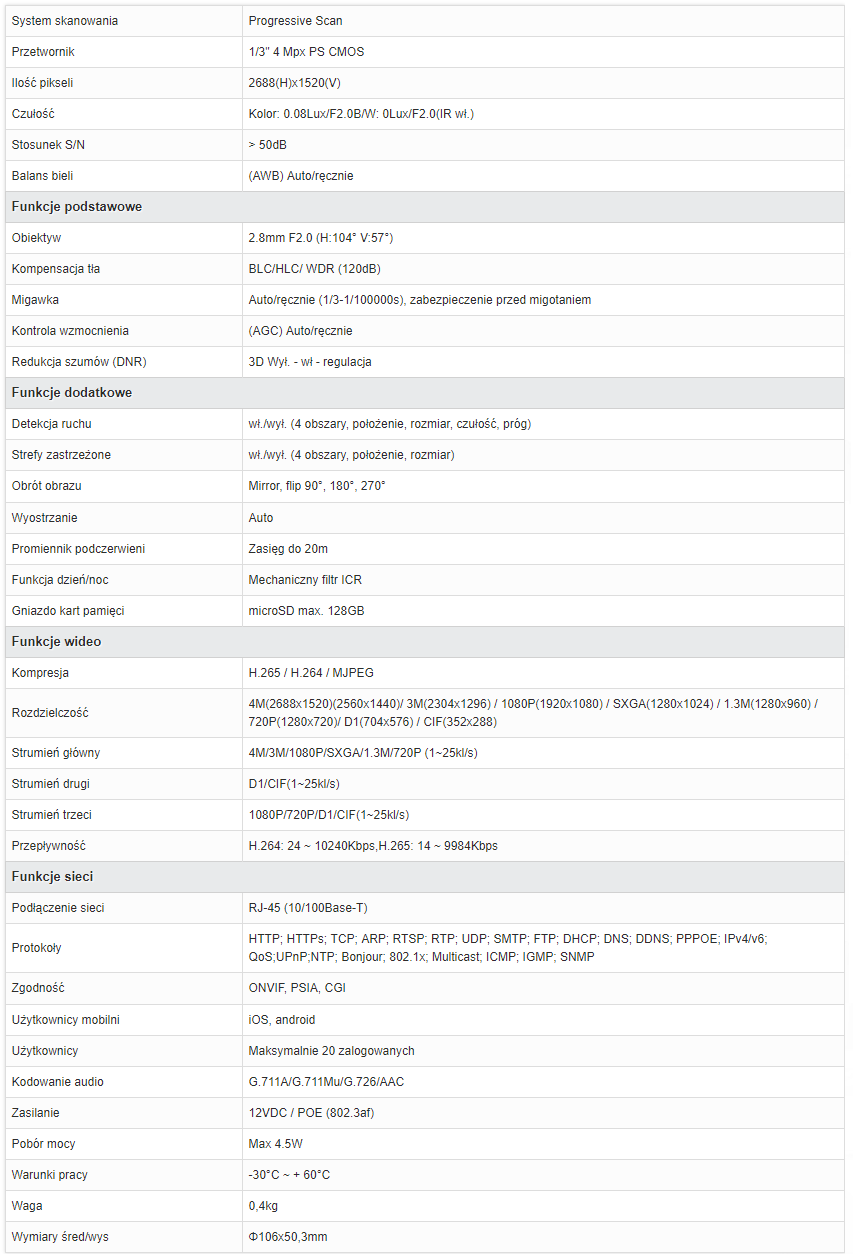The height and width of the screenshot is (1254, 854).
Task: Select the 'ONVIF, PSIA, CGI' compatibility value
Action: click(x=297, y=988)
